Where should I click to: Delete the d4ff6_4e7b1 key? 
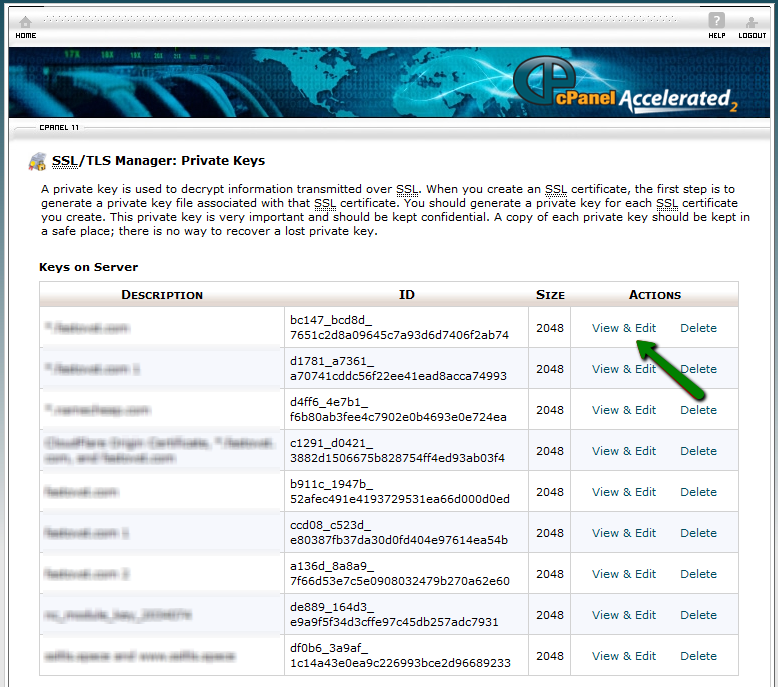(x=698, y=410)
